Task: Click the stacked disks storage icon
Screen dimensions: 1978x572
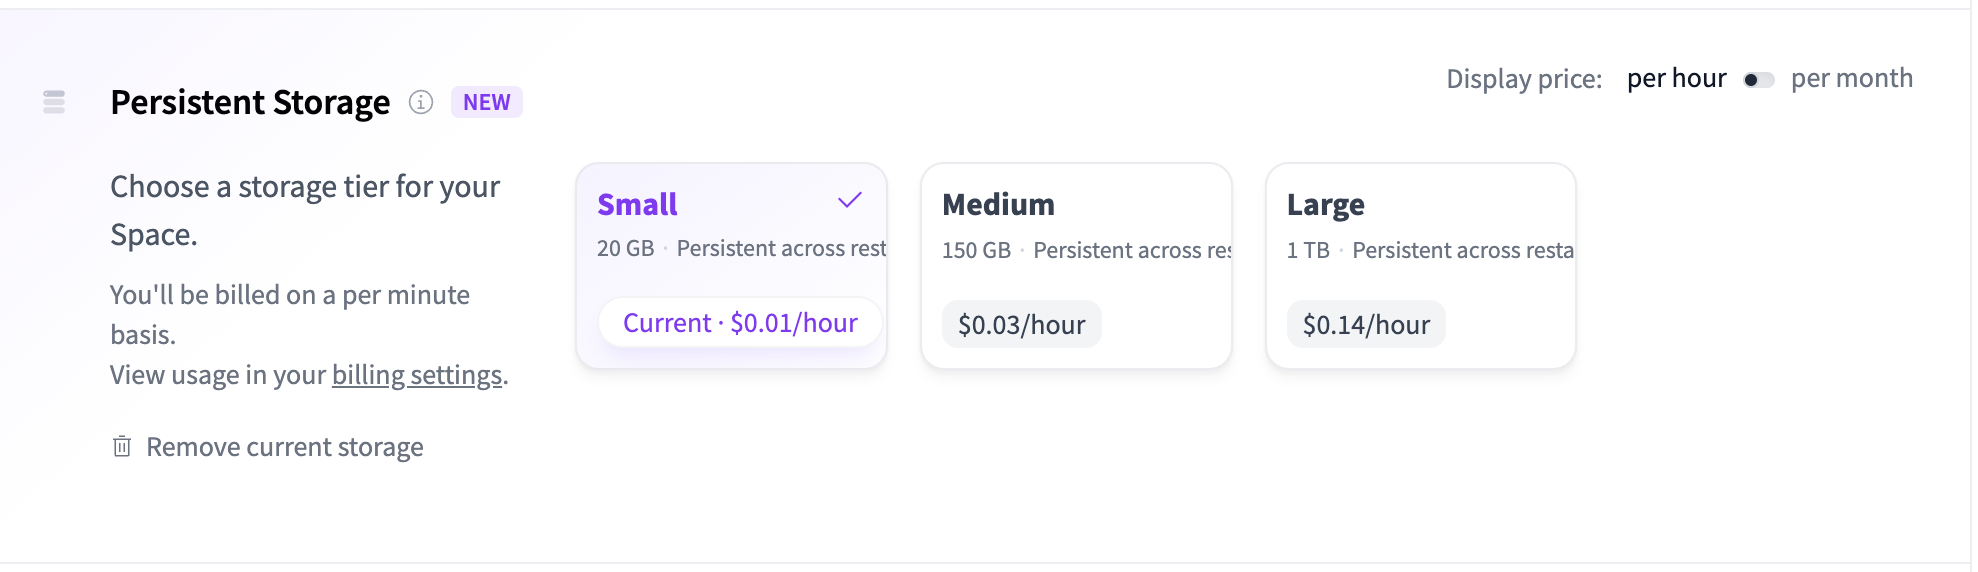Action: [54, 102]
